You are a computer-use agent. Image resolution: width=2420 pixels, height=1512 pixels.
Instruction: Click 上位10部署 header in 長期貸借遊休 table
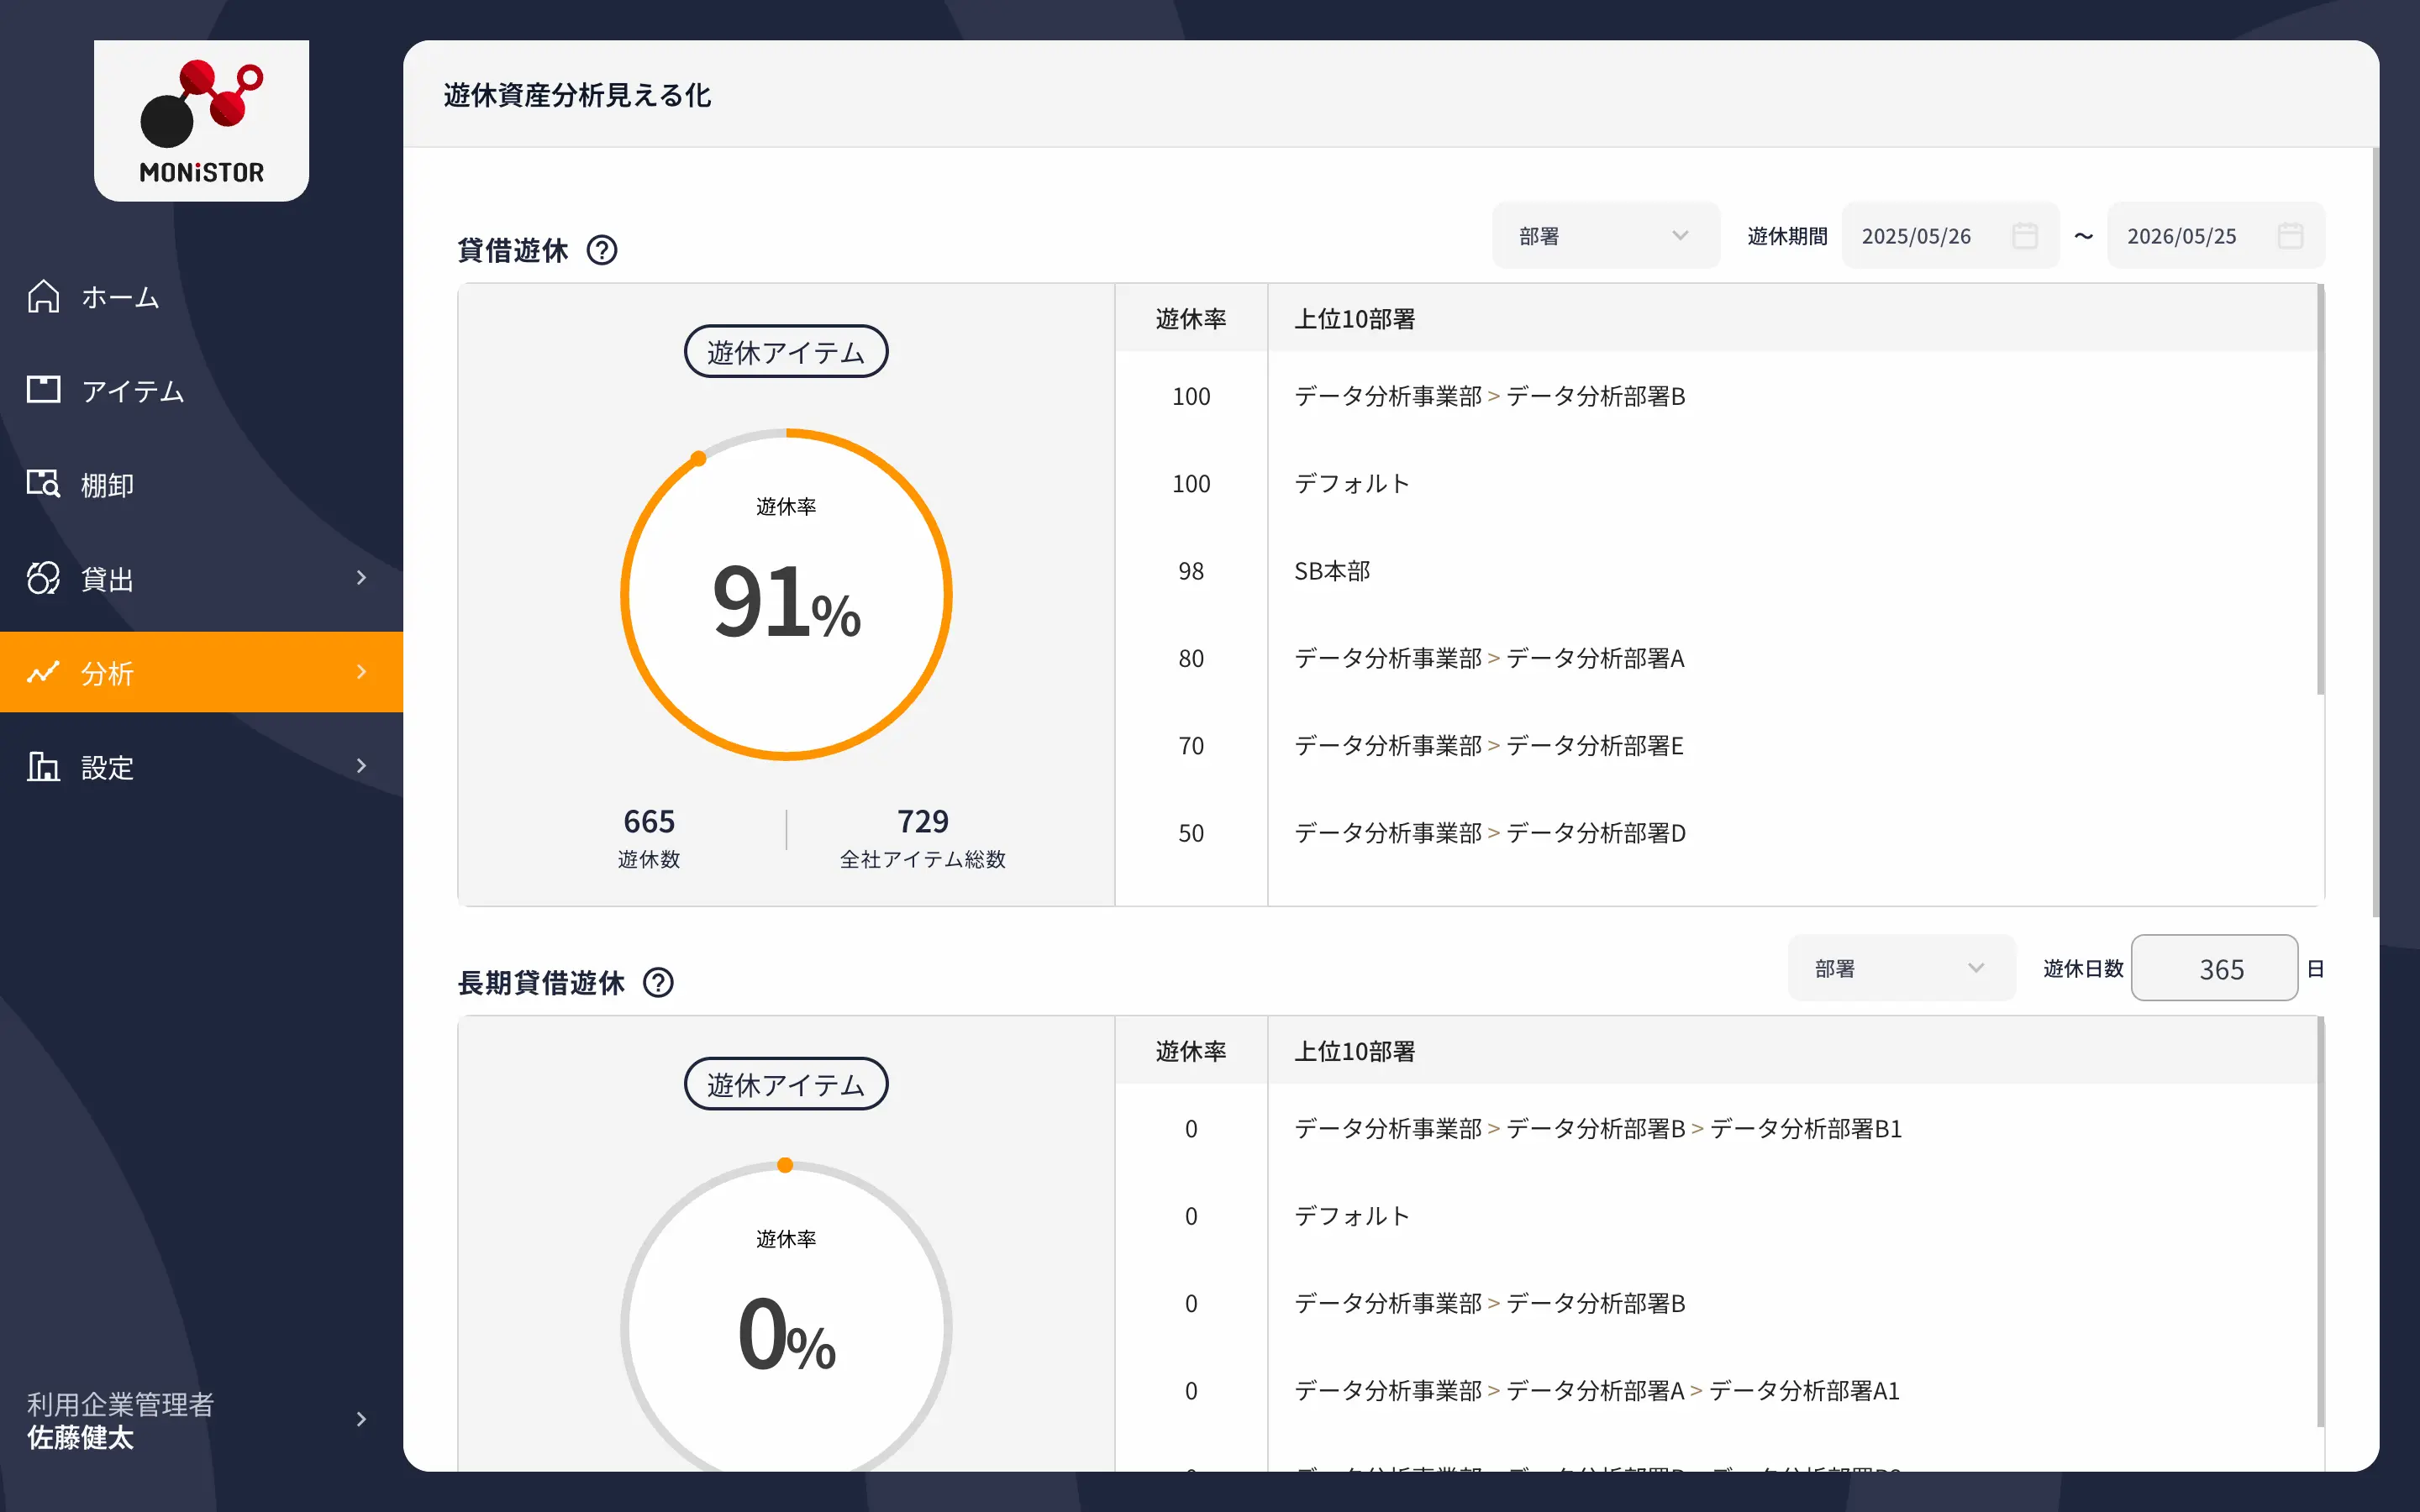1355,1051
